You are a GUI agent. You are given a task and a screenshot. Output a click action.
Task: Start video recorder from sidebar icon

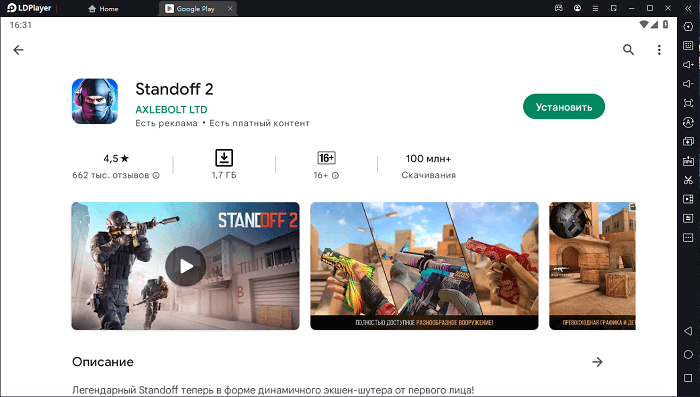point(688,199)
